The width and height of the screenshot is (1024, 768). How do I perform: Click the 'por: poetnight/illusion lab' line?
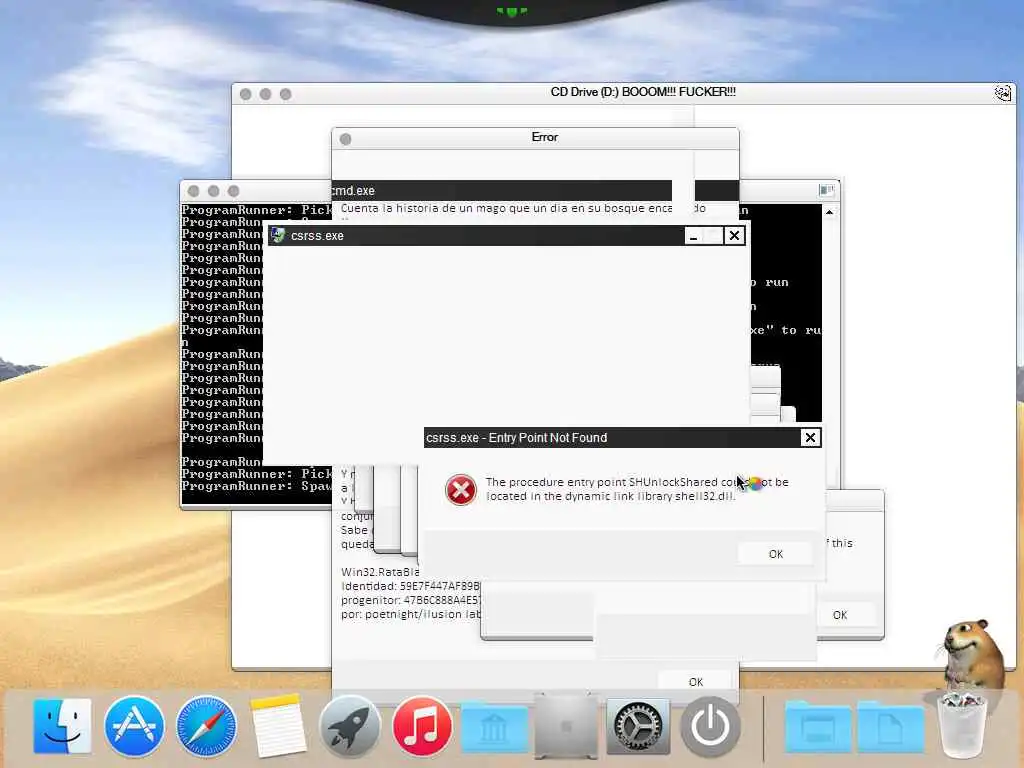(411, 614)
